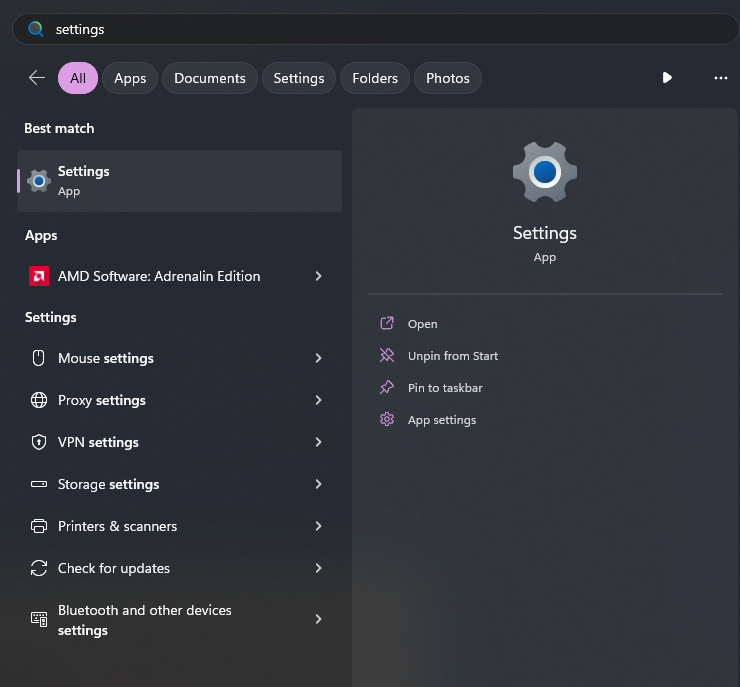Click the Proxy settings globe icon

click(39, 400)
